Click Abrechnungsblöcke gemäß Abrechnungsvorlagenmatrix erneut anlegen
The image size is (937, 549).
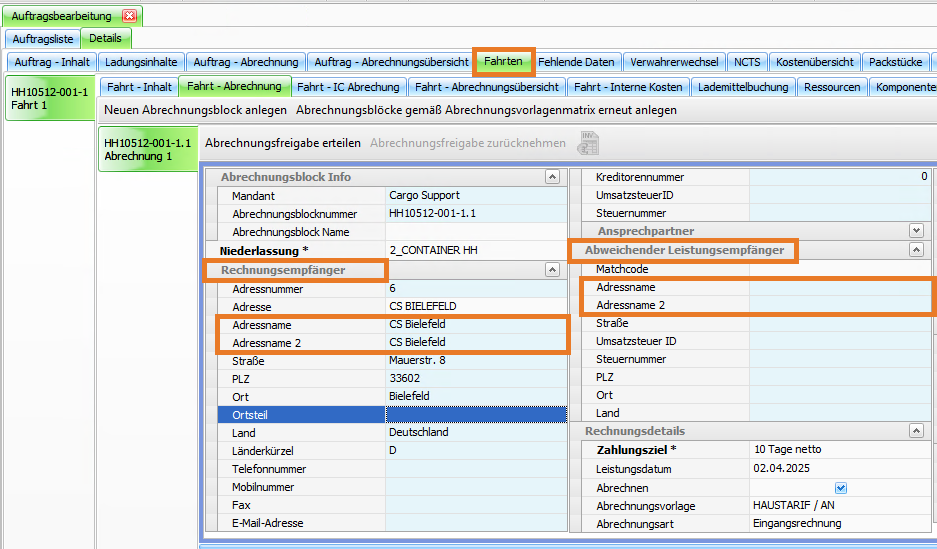[x=486, y=110]
